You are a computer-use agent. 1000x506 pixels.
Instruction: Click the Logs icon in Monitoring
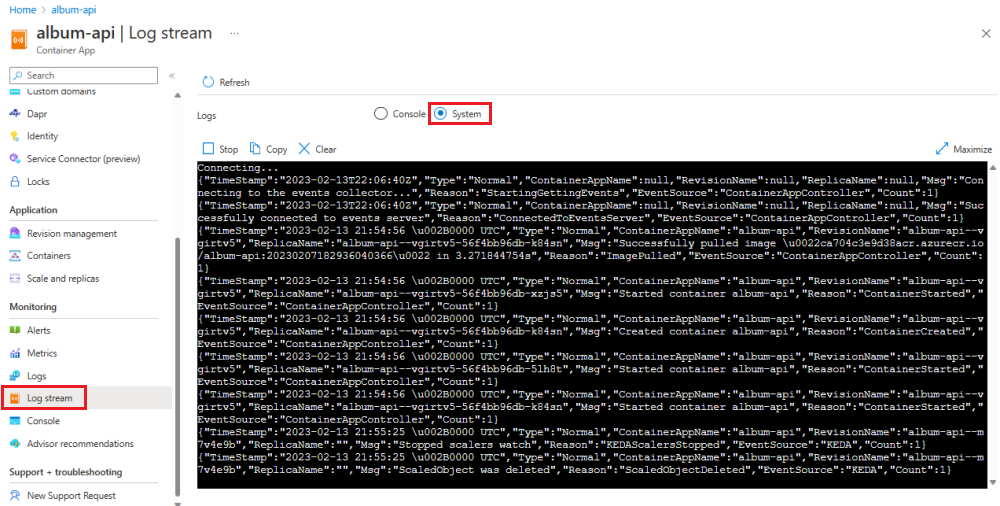pyautogui.click(x=15, y=376)
